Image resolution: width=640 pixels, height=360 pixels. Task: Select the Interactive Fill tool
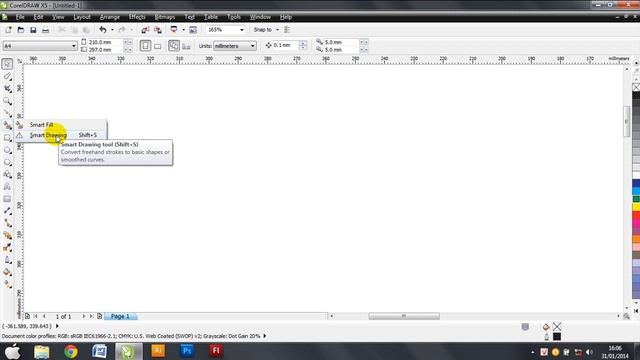[7, 284]
